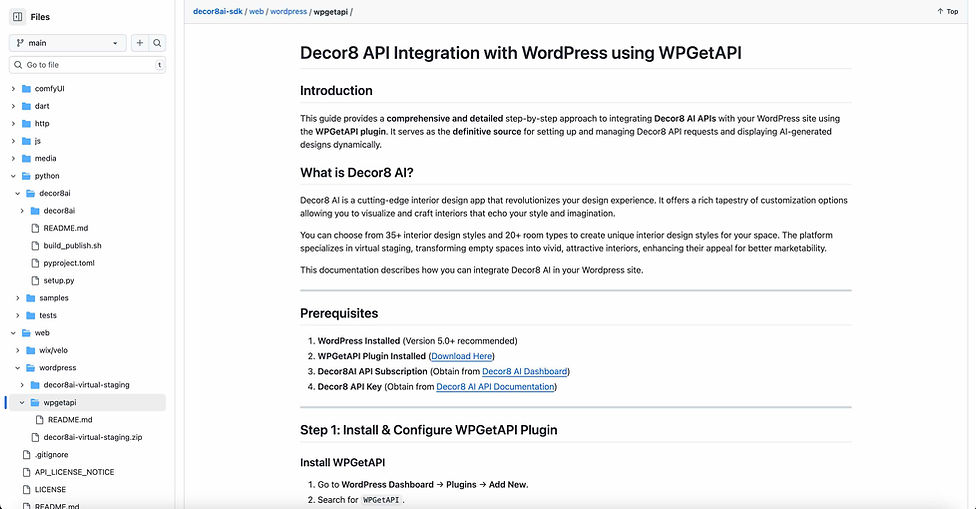Viewport: 976px width, 509px height.
Task: Click the js folder icon
Action: click(26, 141)
